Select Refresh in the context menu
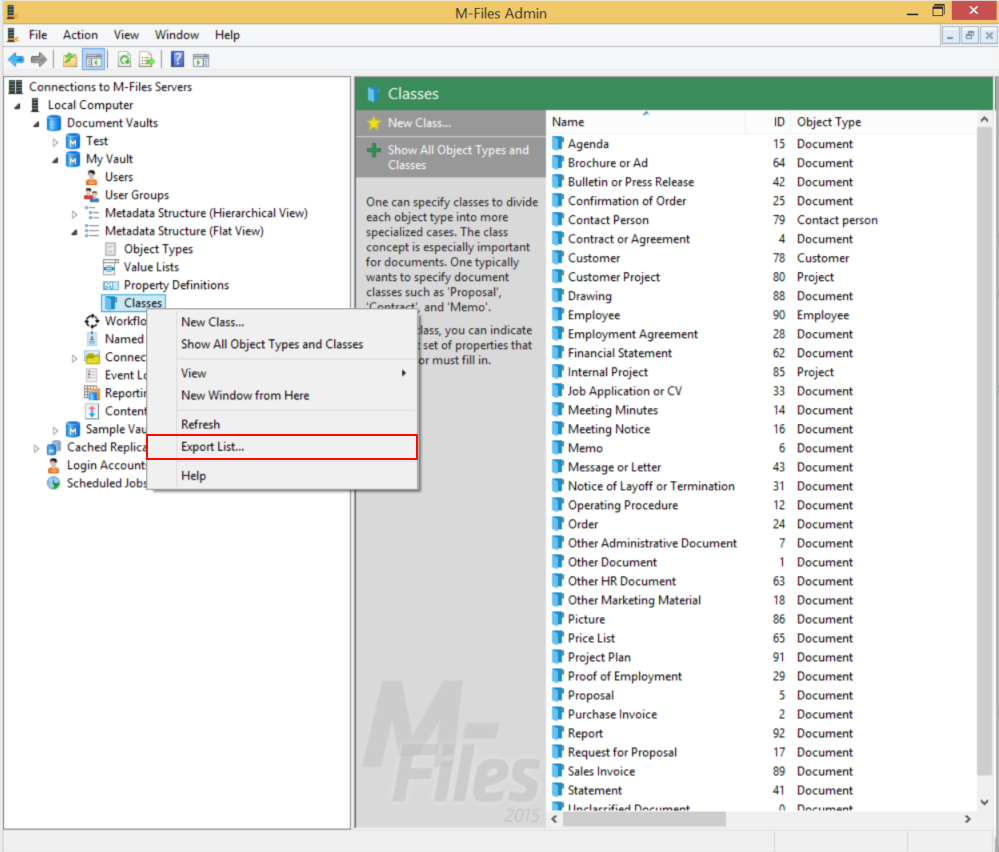The width and height of the screenshot is (999, 852). click(x=200, y=423)
